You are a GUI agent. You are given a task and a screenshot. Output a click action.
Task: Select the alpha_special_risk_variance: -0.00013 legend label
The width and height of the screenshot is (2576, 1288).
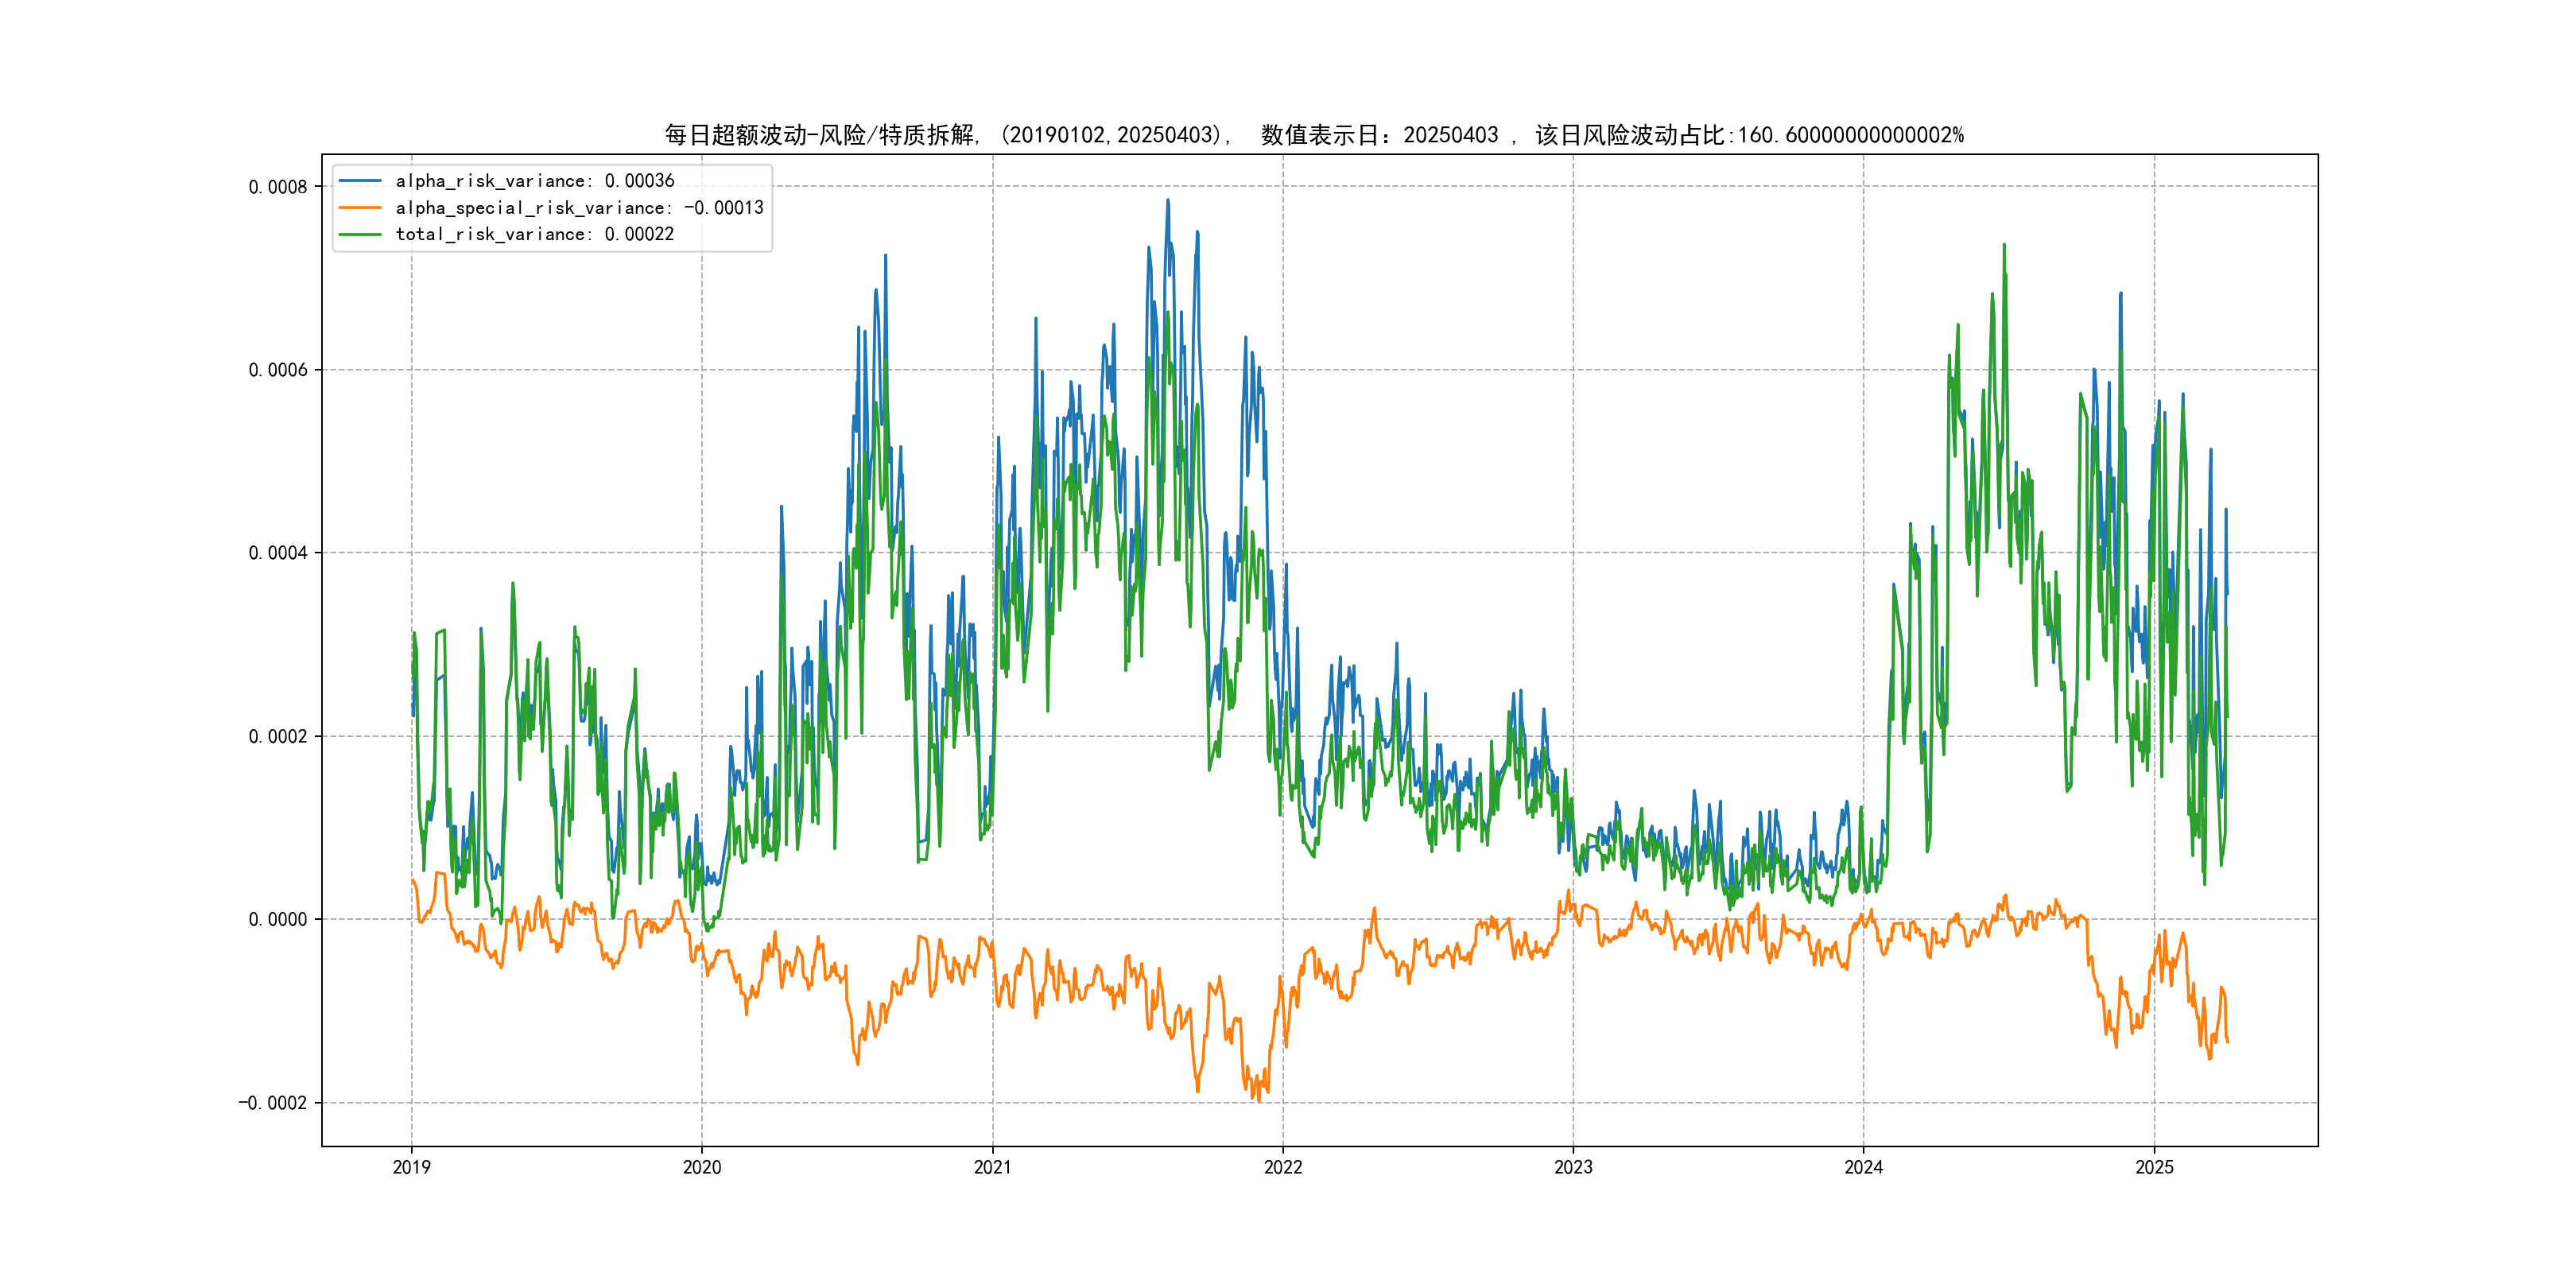coord(579,208)
